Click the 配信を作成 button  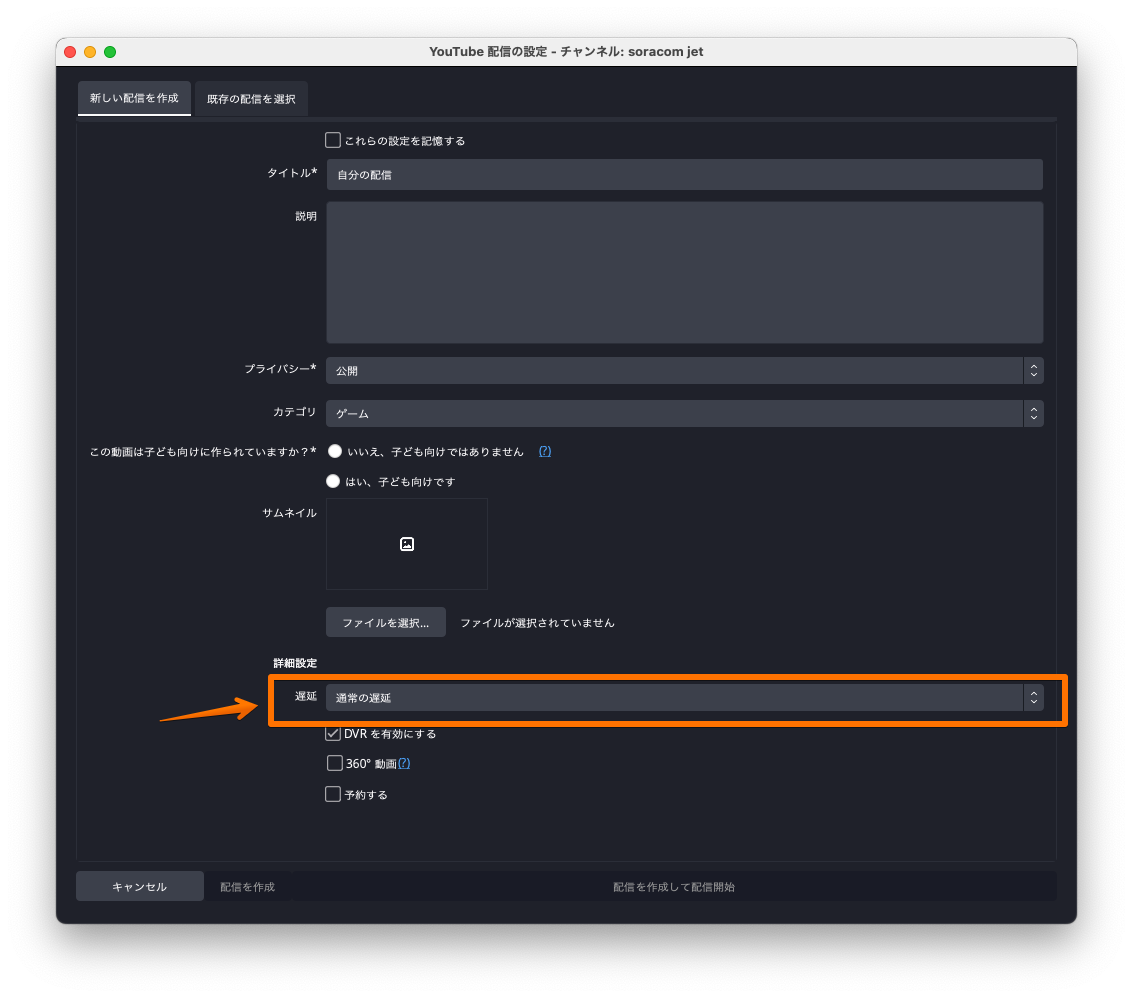248,887
